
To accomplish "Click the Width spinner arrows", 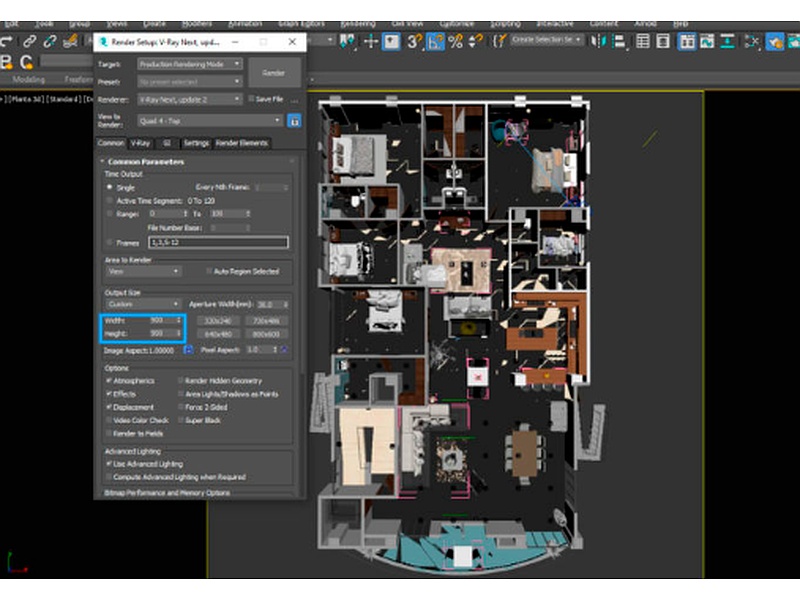I will [x=179, y=320].
